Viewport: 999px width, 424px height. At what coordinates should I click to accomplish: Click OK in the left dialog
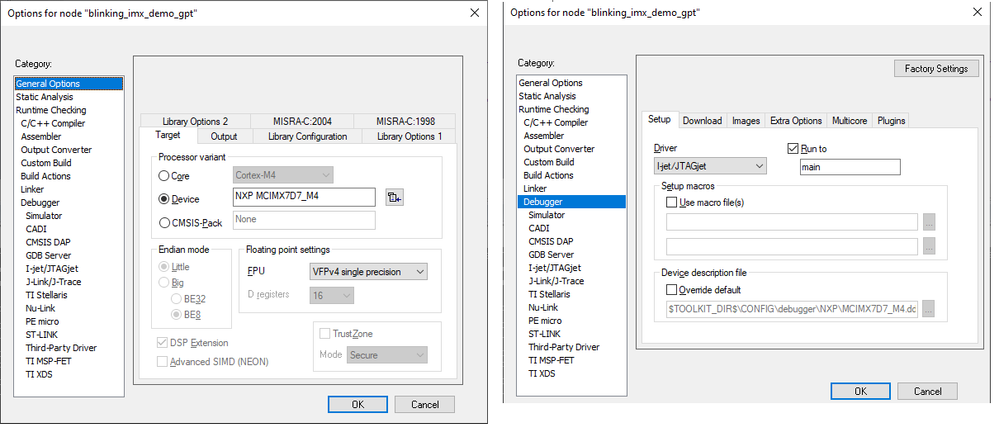(x=357, y=404)
